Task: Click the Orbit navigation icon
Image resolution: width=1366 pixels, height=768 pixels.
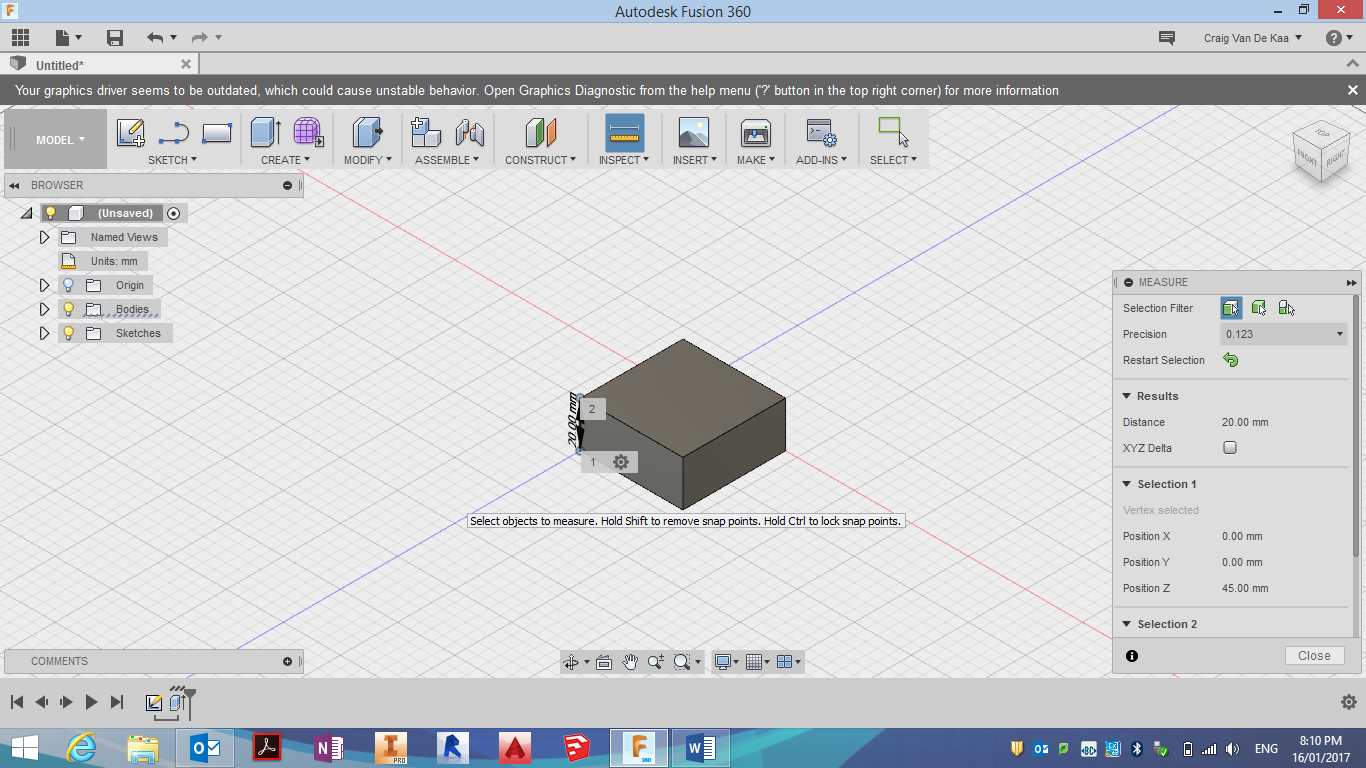Action: [x=571, y=662]
